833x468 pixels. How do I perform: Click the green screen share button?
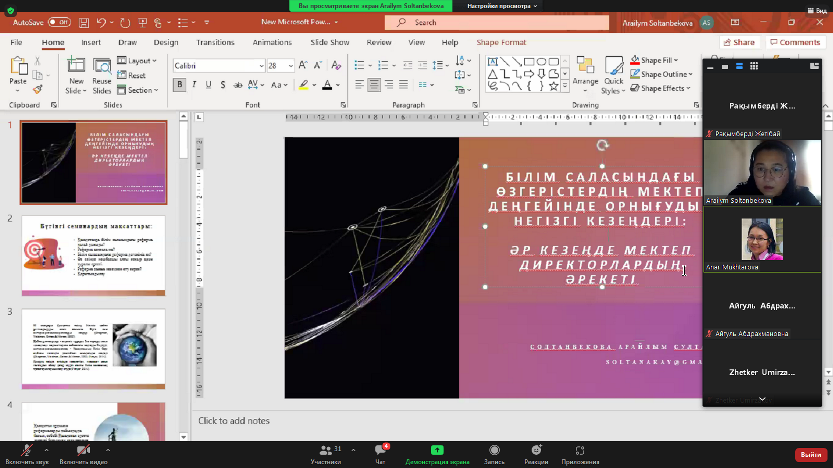click(437, 452)
